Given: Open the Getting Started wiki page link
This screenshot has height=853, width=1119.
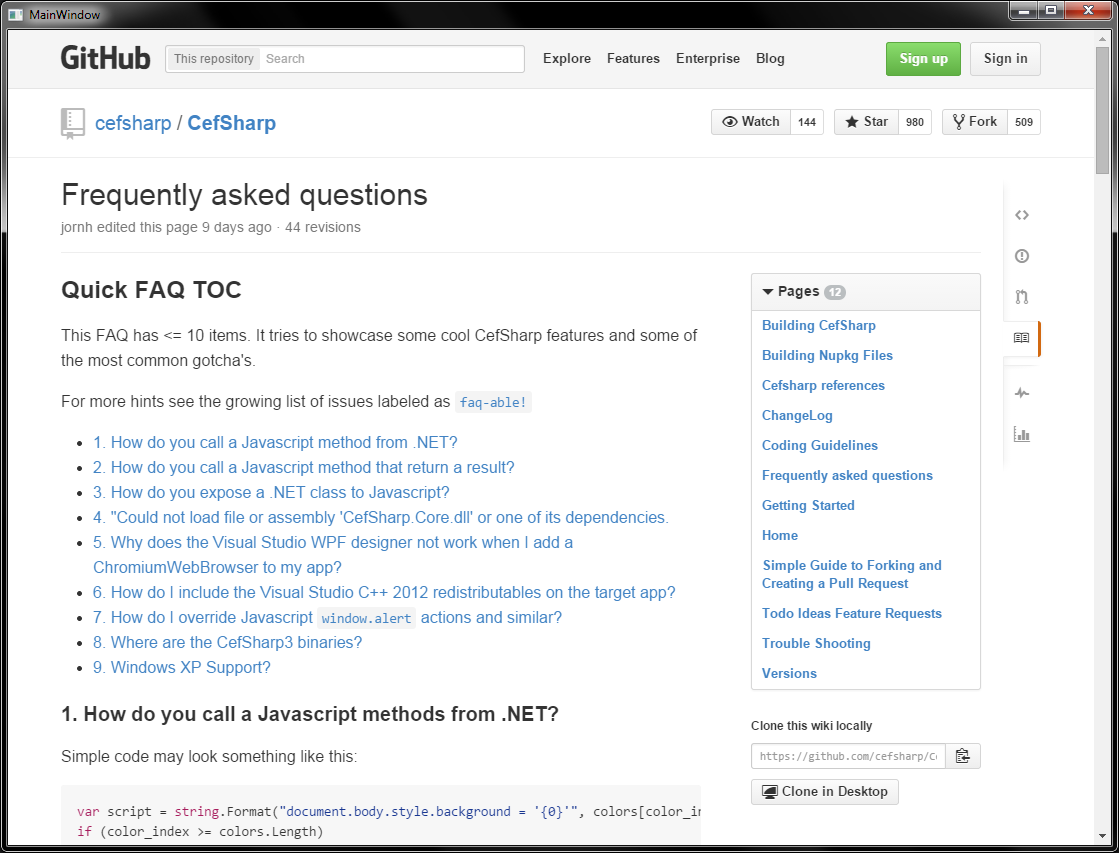Looking at the screenshot, I should tap(808, 505).
